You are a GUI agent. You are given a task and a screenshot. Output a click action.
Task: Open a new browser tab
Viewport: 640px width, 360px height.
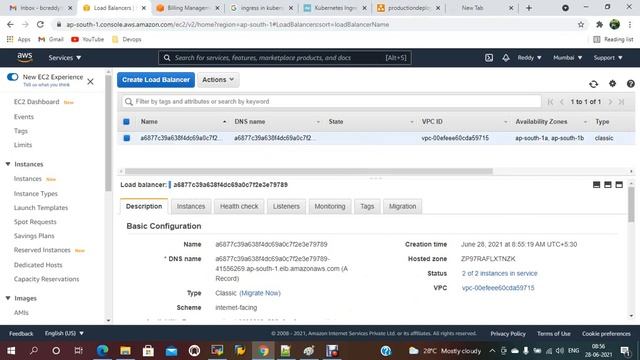pos(529,8)
